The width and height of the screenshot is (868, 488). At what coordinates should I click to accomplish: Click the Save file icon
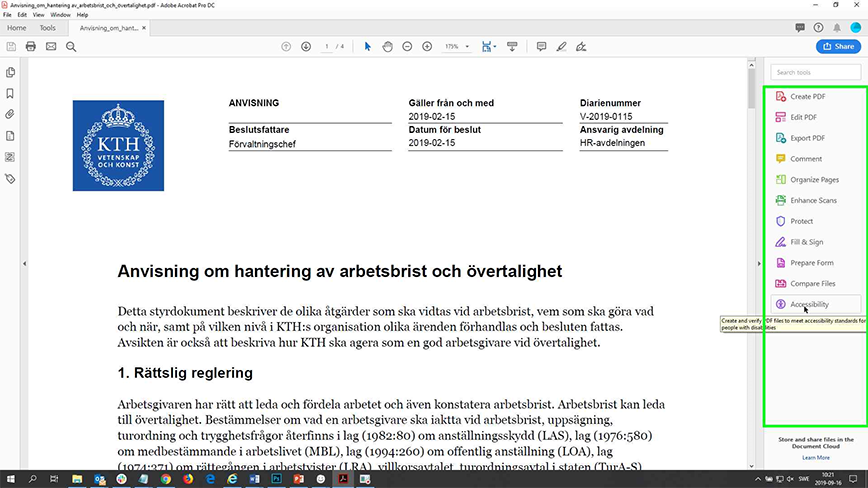pos(11,47)
